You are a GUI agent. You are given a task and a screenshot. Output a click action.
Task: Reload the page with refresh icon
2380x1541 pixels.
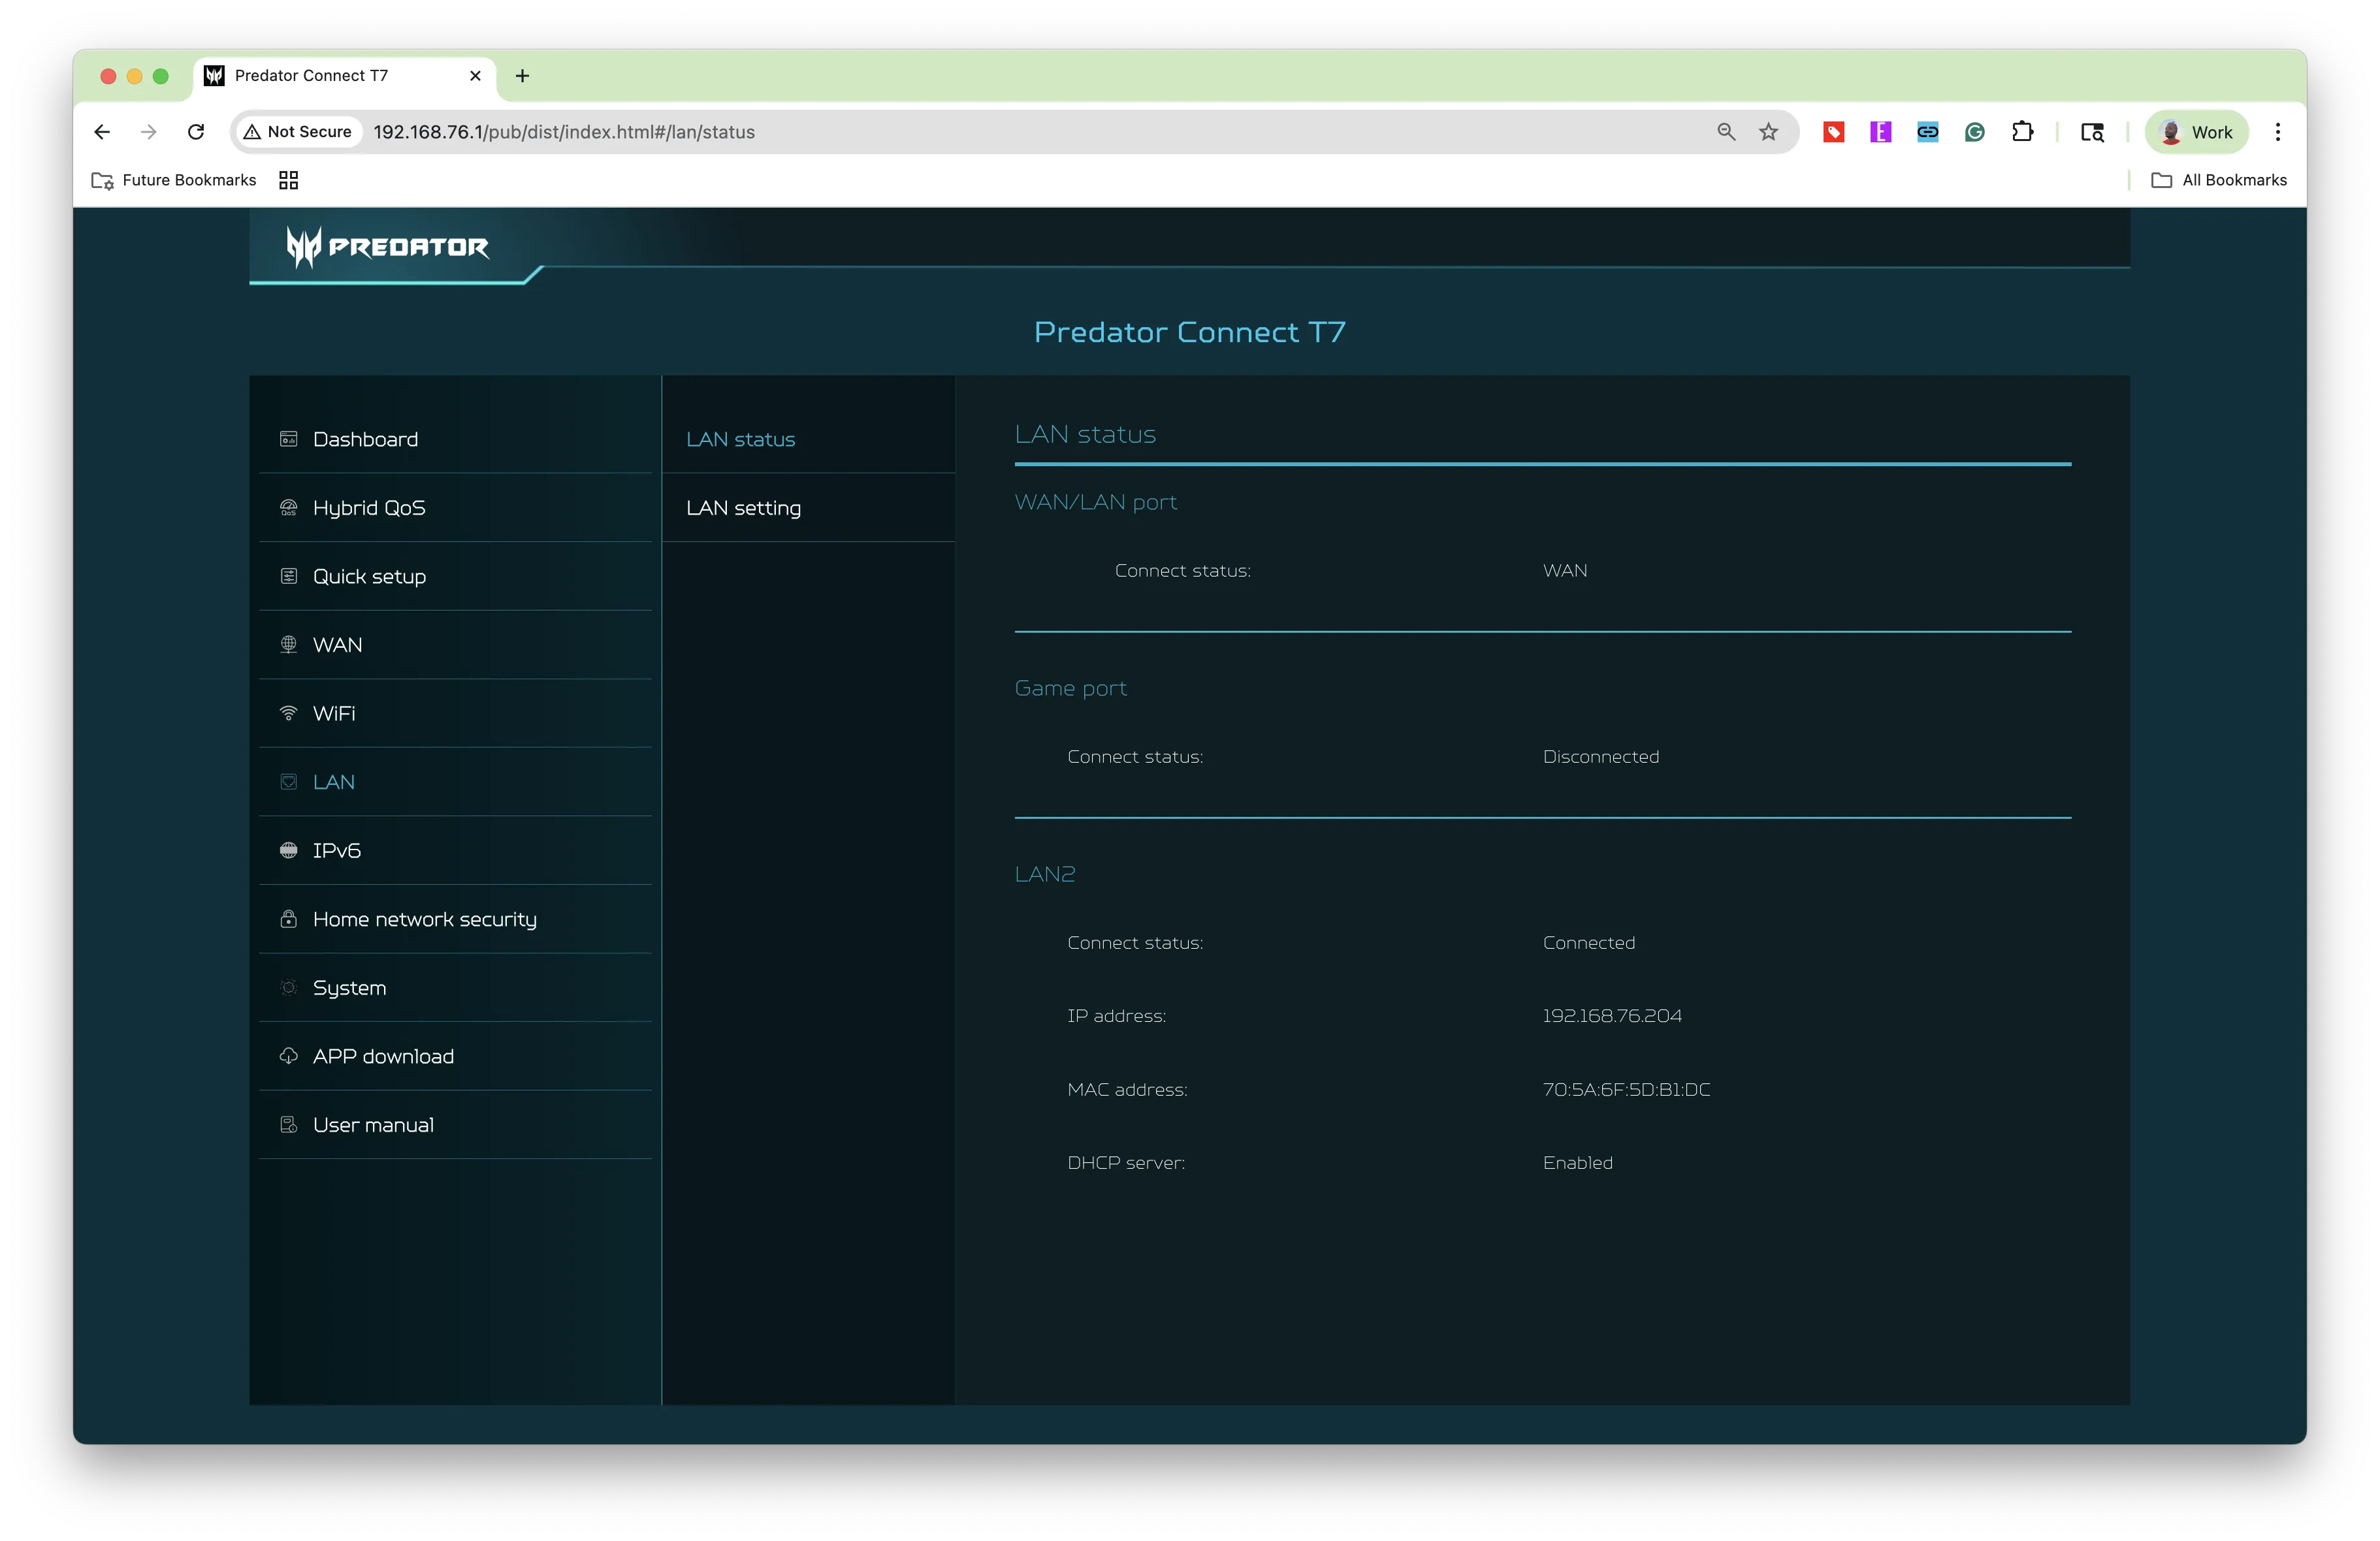point(196,132)
